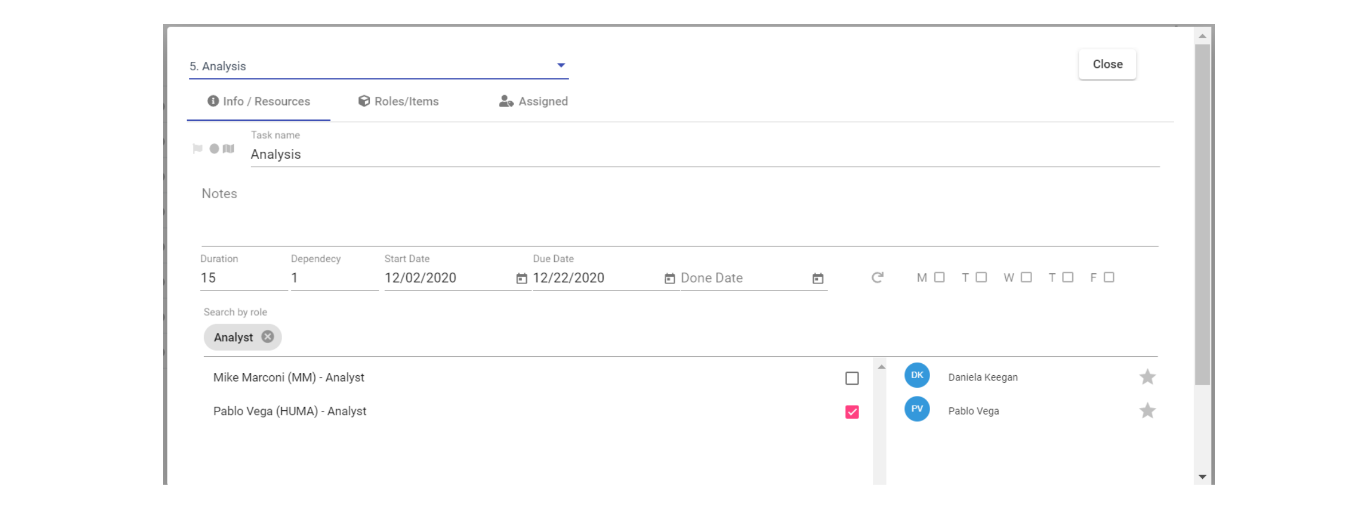Click the Notes text area
The image size is (1370, 526).
pyautogui.click(x=679, y=211)
